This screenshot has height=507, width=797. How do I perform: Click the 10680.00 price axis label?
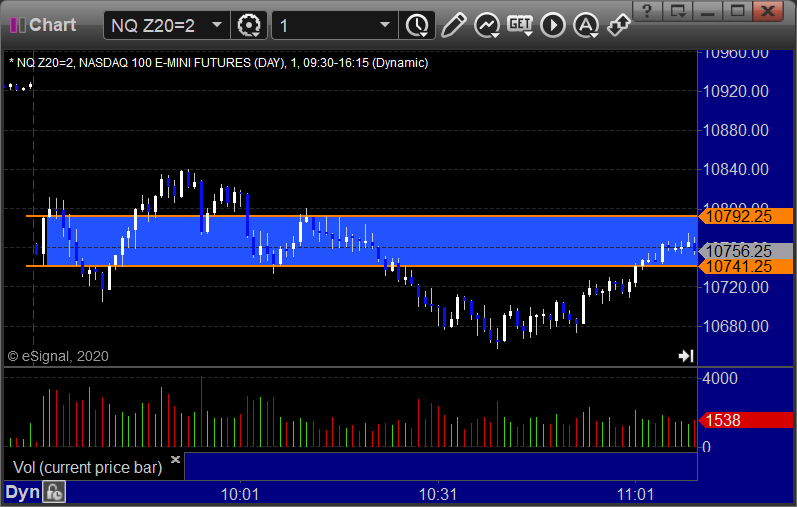click(x=735, y=326)
